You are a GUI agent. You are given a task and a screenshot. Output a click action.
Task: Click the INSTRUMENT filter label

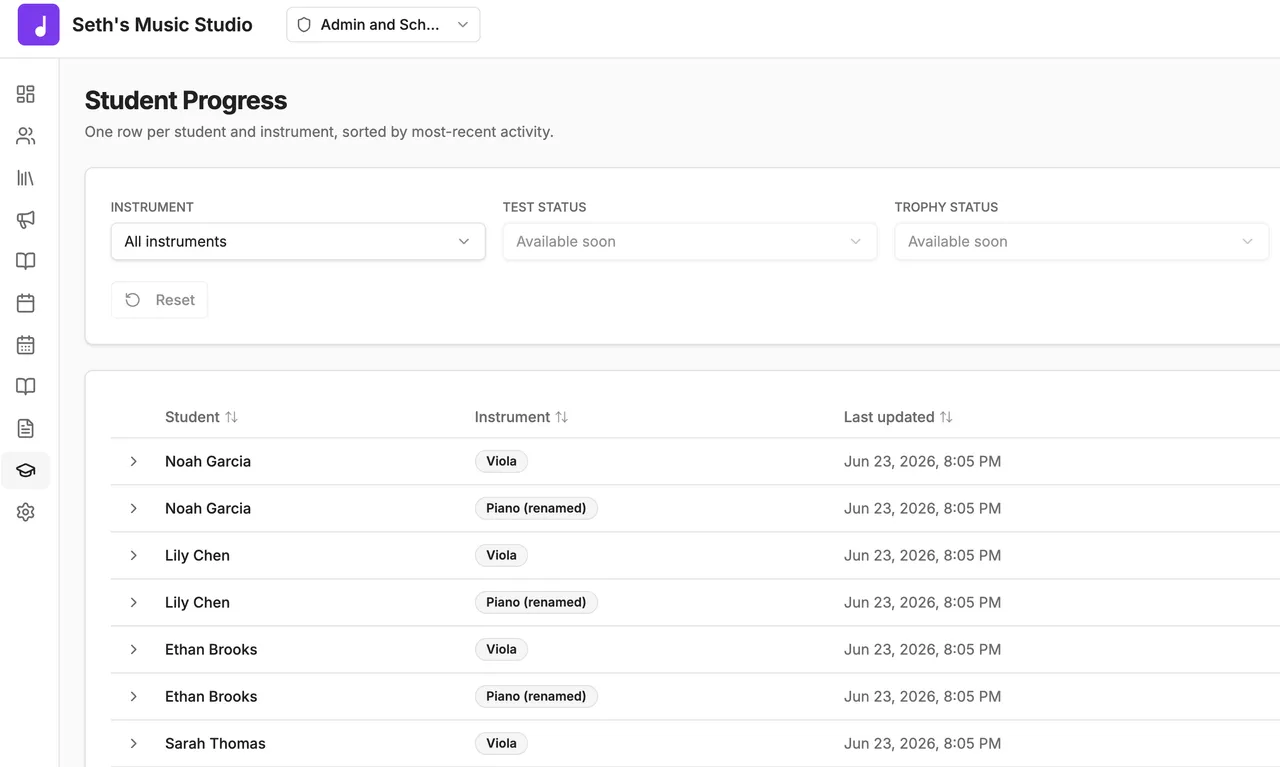pyautogui.click(x=152, y=207)
